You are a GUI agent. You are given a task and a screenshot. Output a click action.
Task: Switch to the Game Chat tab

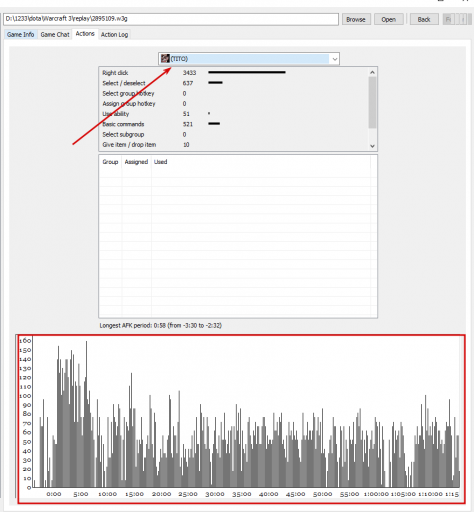(x=55, y=35)
